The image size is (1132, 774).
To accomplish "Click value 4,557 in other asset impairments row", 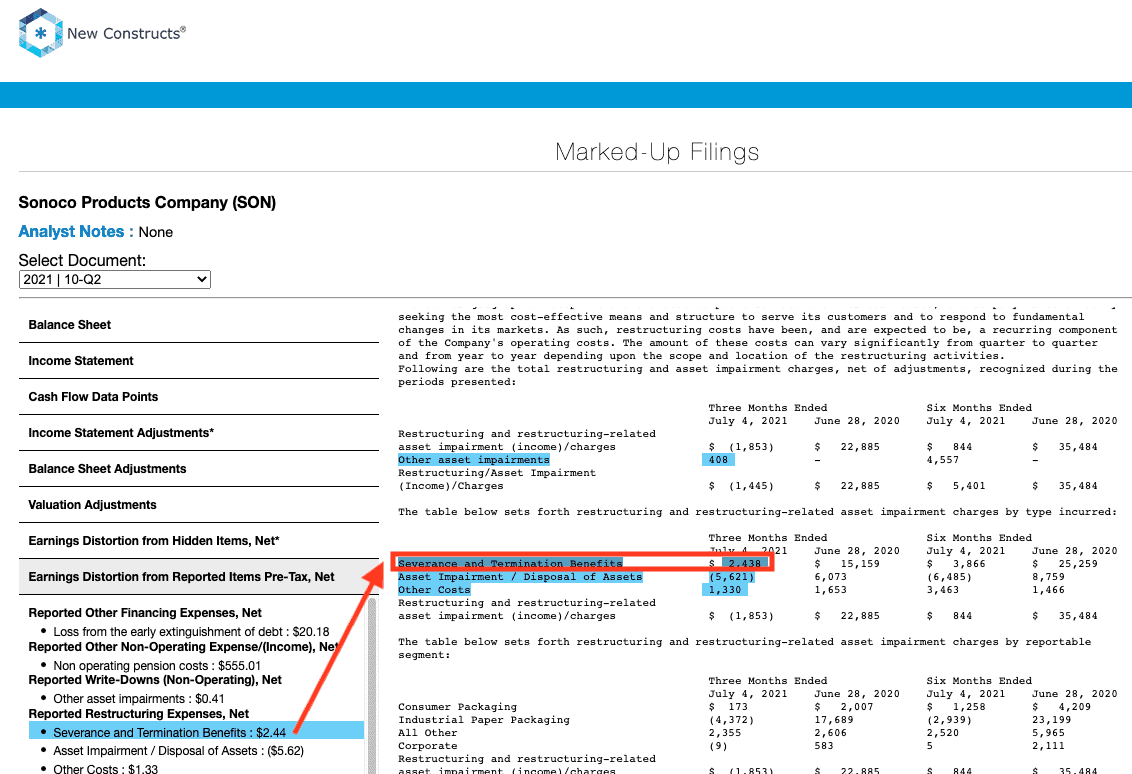I will [x=943, y=460].
